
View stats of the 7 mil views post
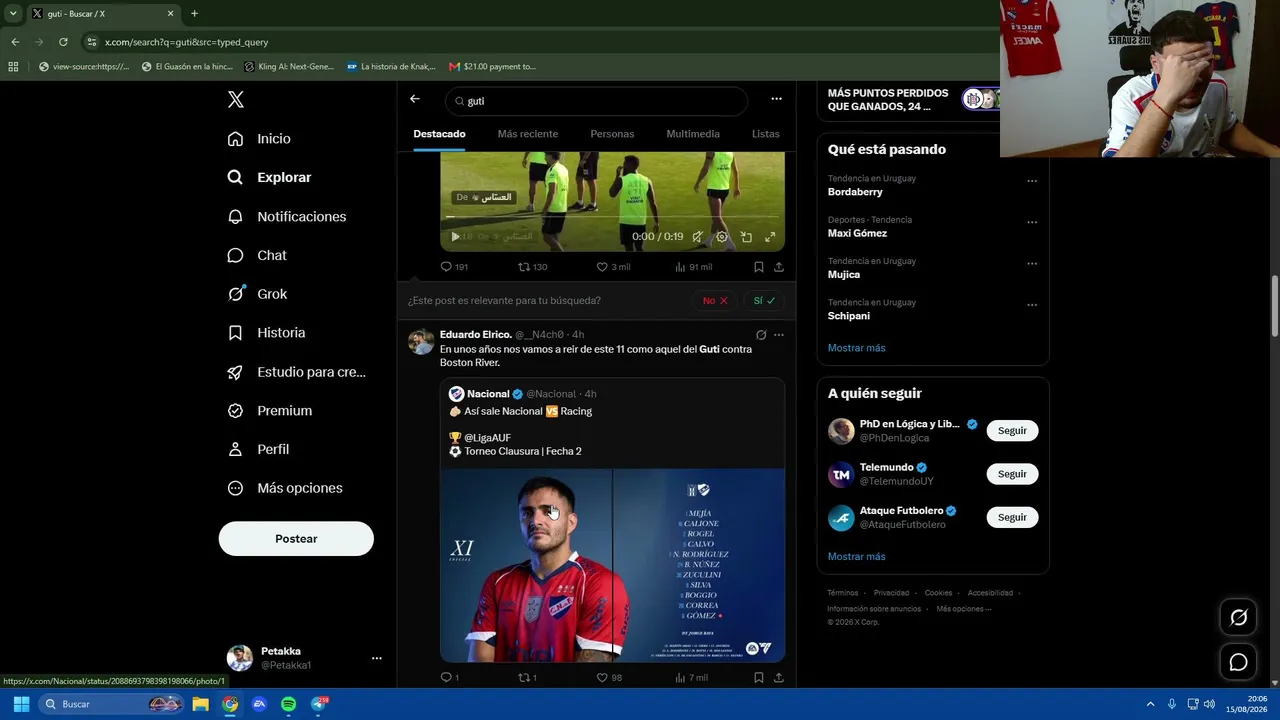point(692,678)
